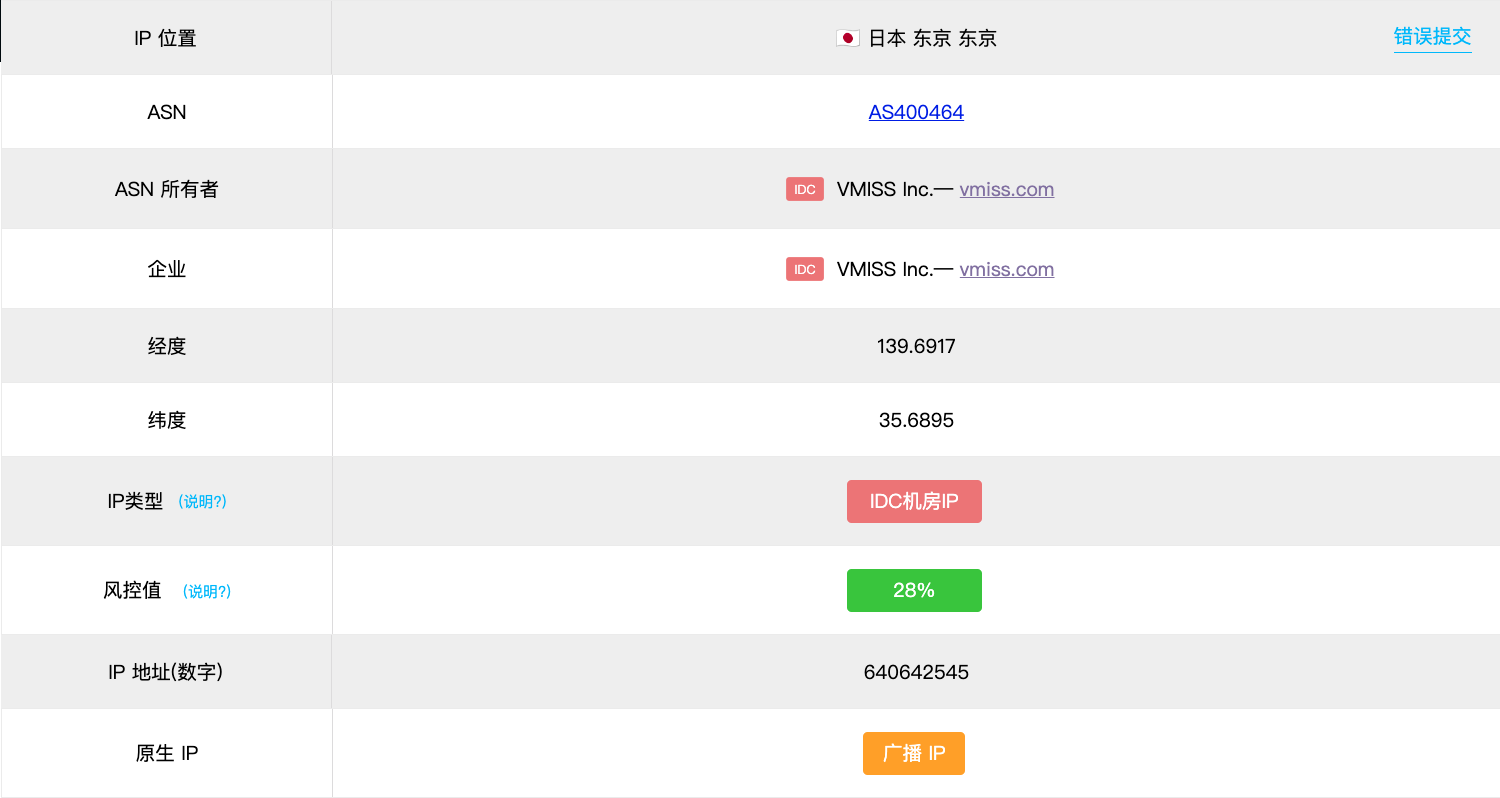The image size is (1500, 798).
Task: Open vmiss.com link in ASN 所有者 row
Action: pyautogui.click(x=1006, y=189)
